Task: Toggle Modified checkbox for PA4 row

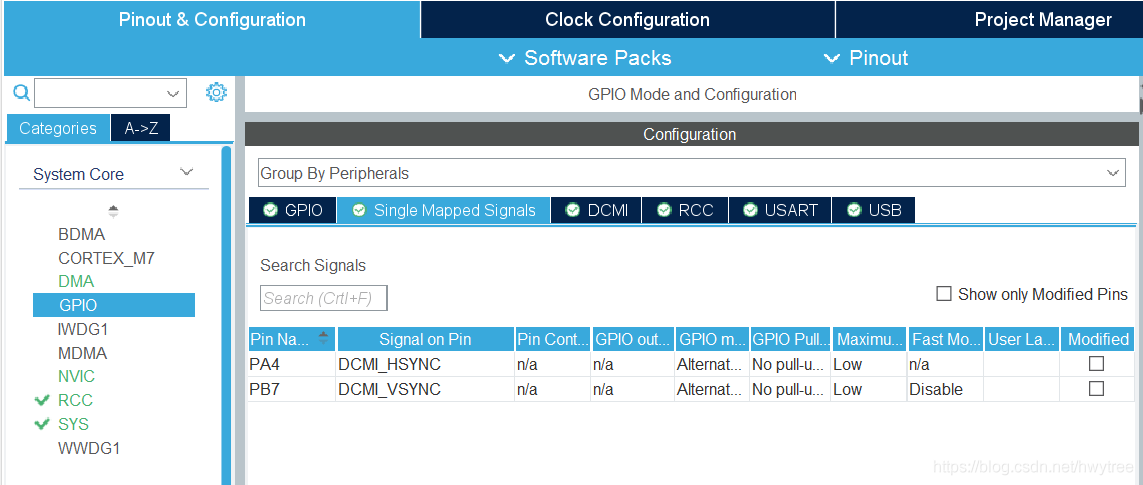Action: 1096,364
